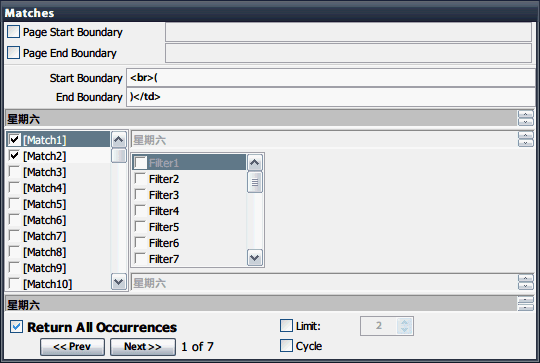Check the [Match10] checkbox
Viewport: 540px width, 363px height.
(x=14, y=283)
